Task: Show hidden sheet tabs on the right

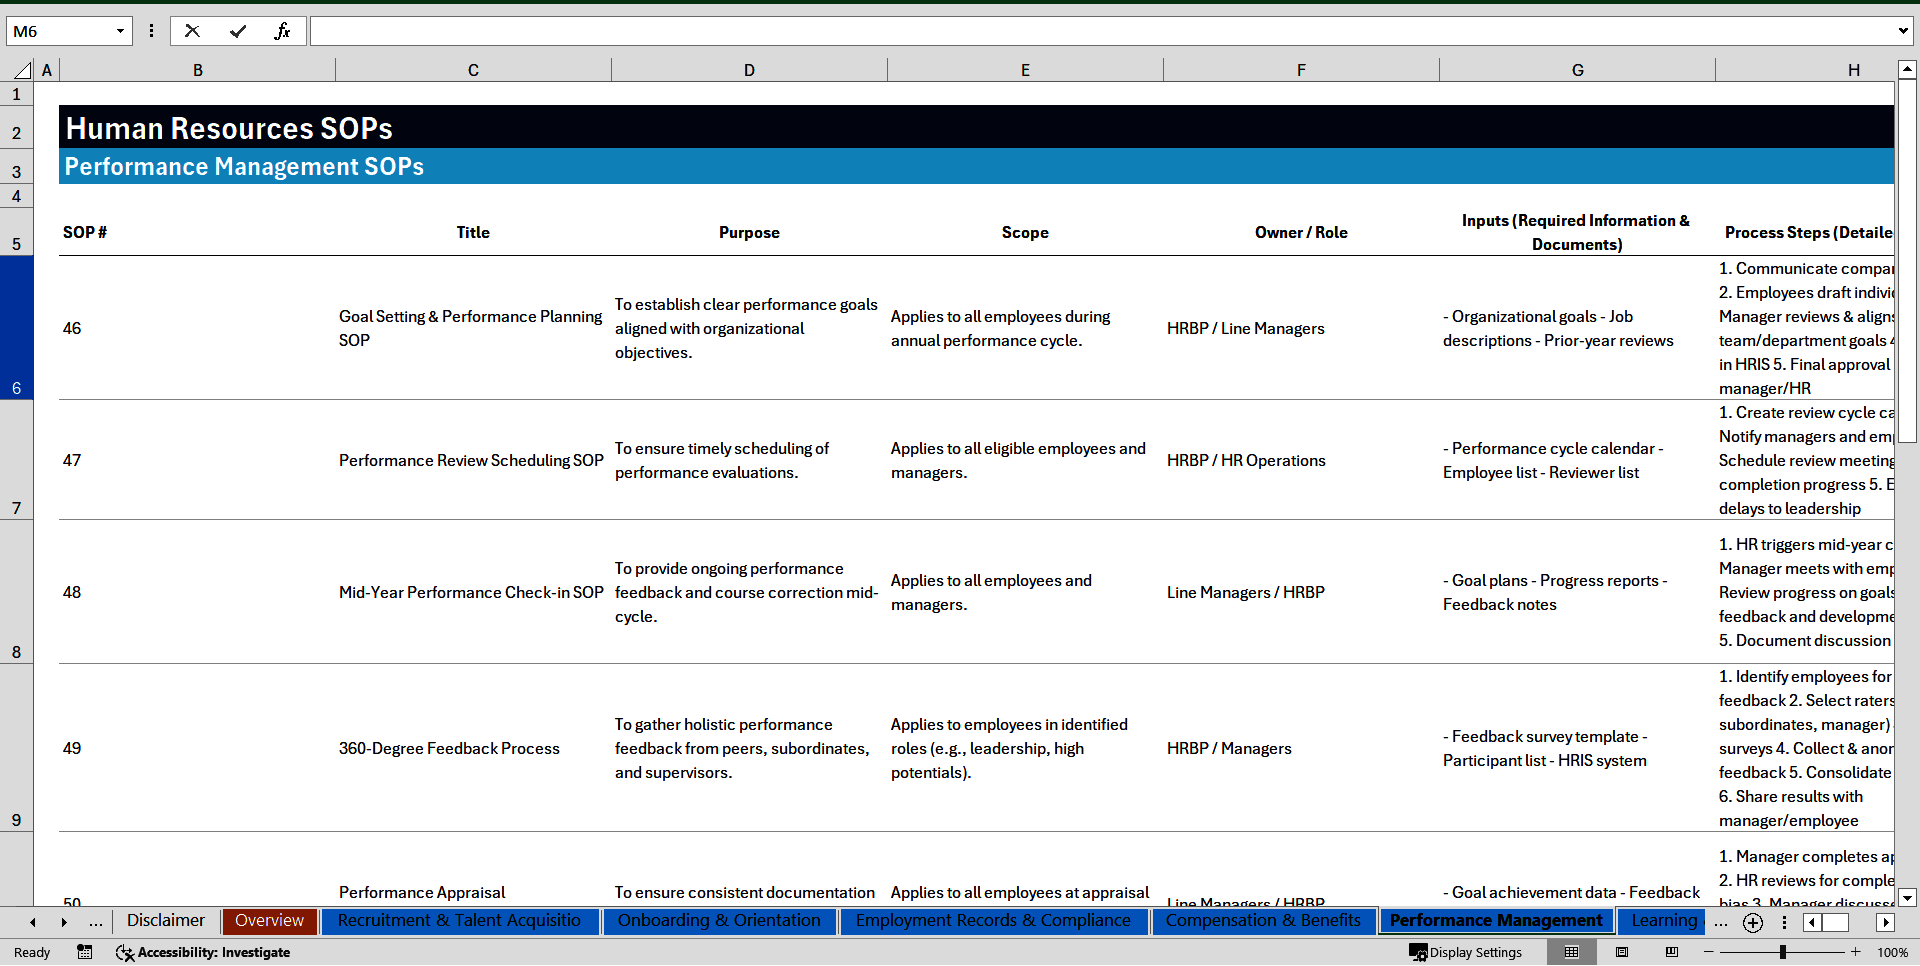Action: 1720,922
